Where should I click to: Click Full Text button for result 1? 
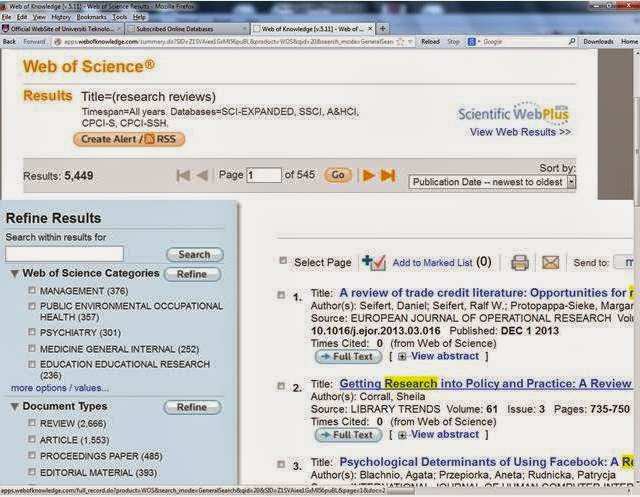(x=348, y=357)
